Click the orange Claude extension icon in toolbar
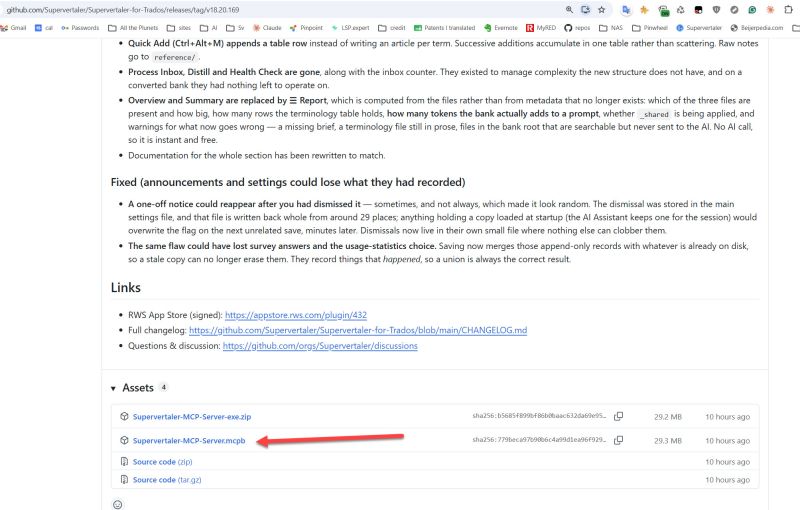 point(770,10)
